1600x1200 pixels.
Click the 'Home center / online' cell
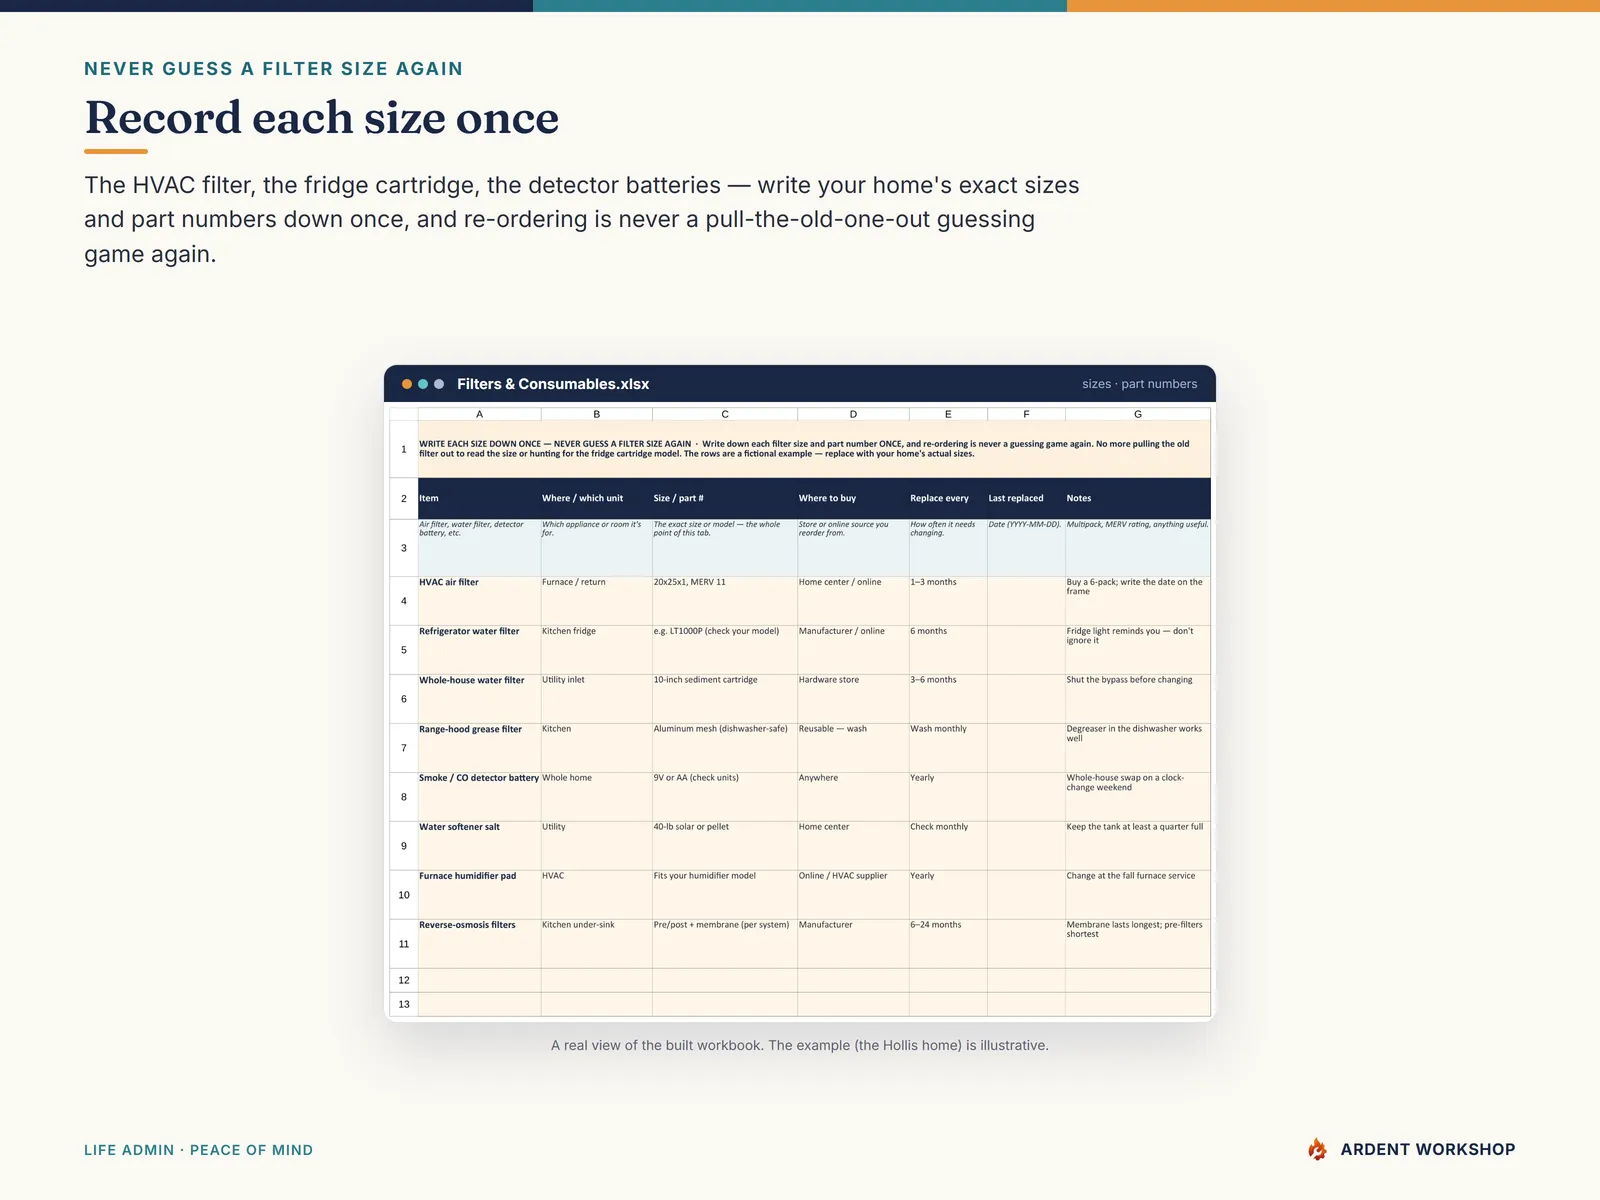(853, 601)
